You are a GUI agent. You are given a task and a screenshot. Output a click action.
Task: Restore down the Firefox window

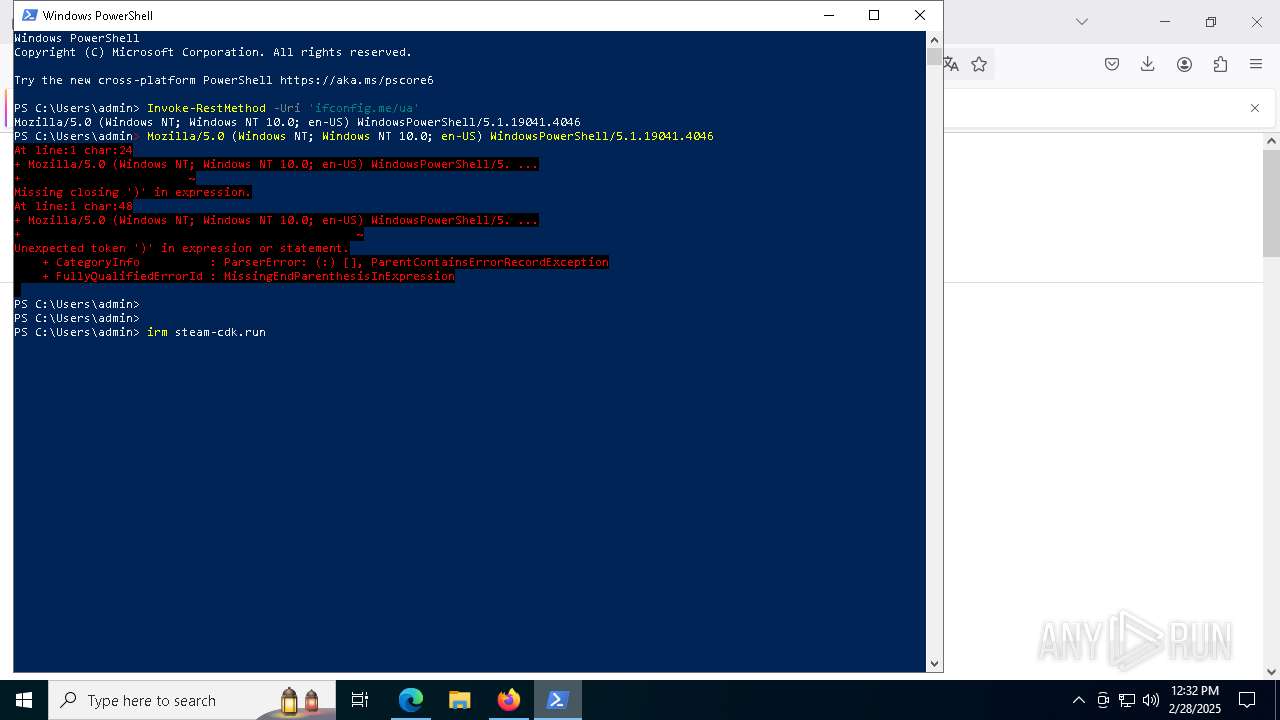[x=1211, y=21]
